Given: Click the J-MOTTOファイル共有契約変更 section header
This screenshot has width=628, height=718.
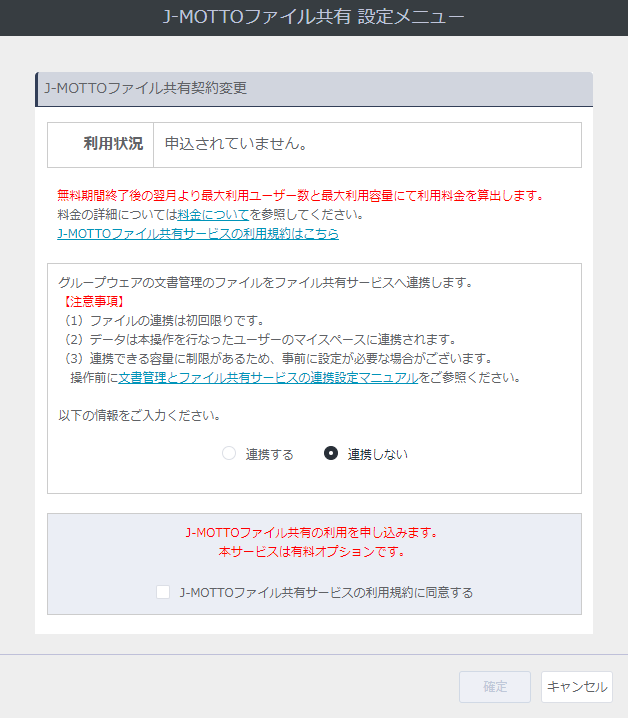Looking at the screenshot, I should click(x=314, y=89).
